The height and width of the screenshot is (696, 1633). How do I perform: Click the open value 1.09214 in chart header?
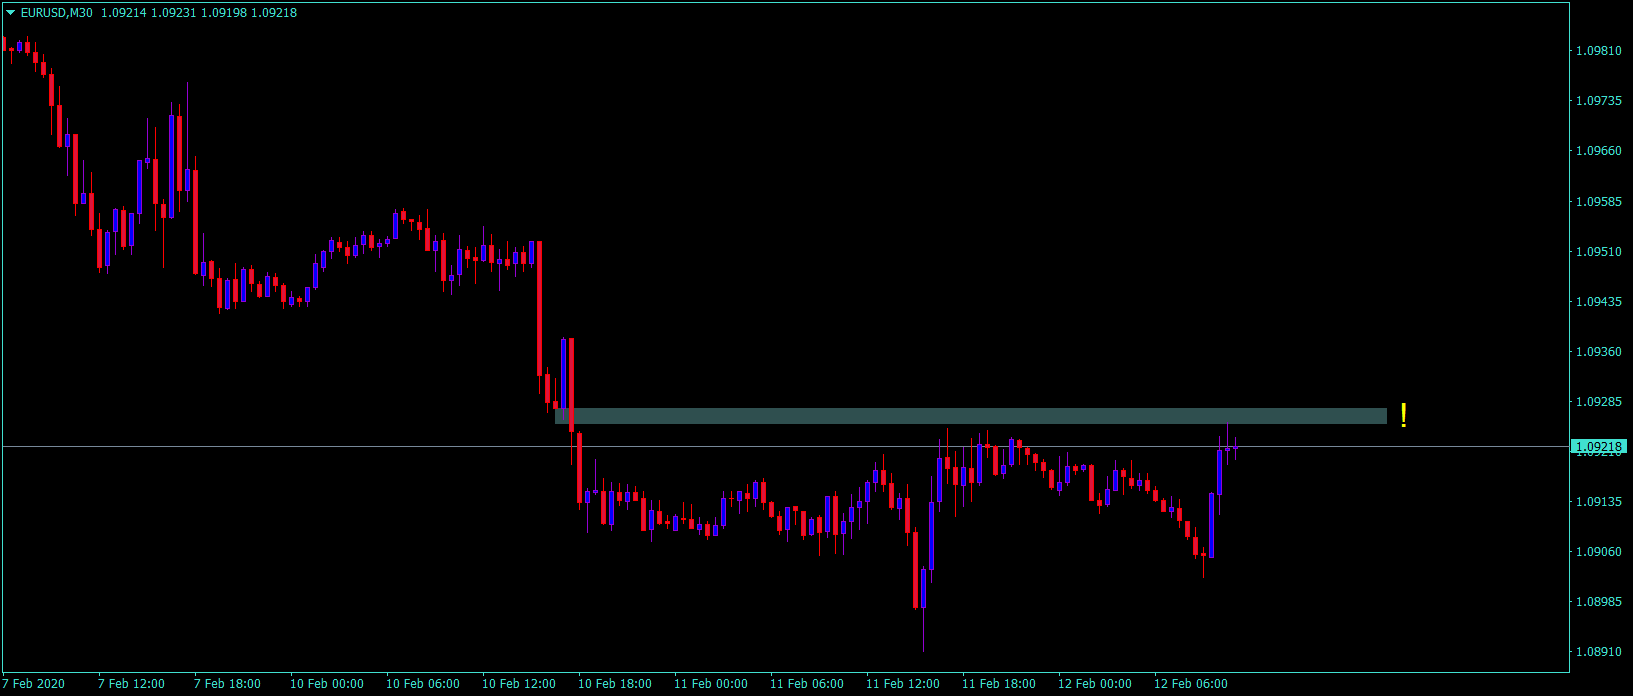coord(123,13)
